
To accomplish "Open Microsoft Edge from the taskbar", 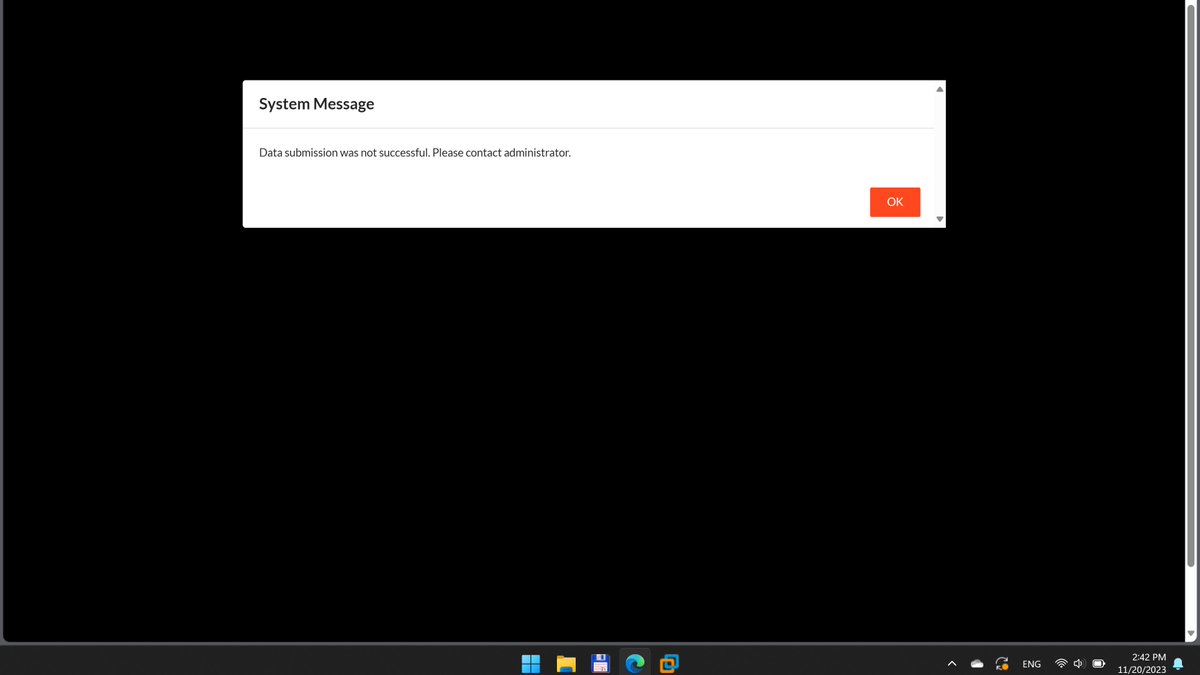I will point(636,663).
